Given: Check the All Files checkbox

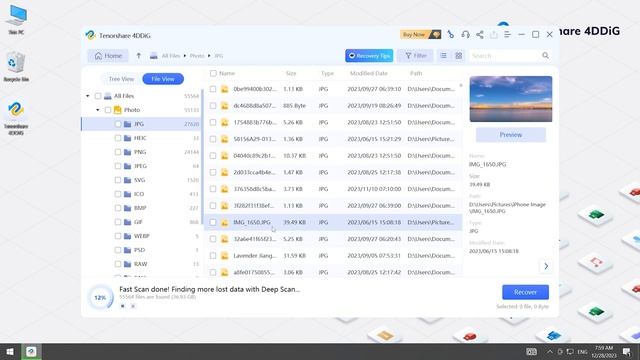Looking at the screenshot, I should coord(98,96).
